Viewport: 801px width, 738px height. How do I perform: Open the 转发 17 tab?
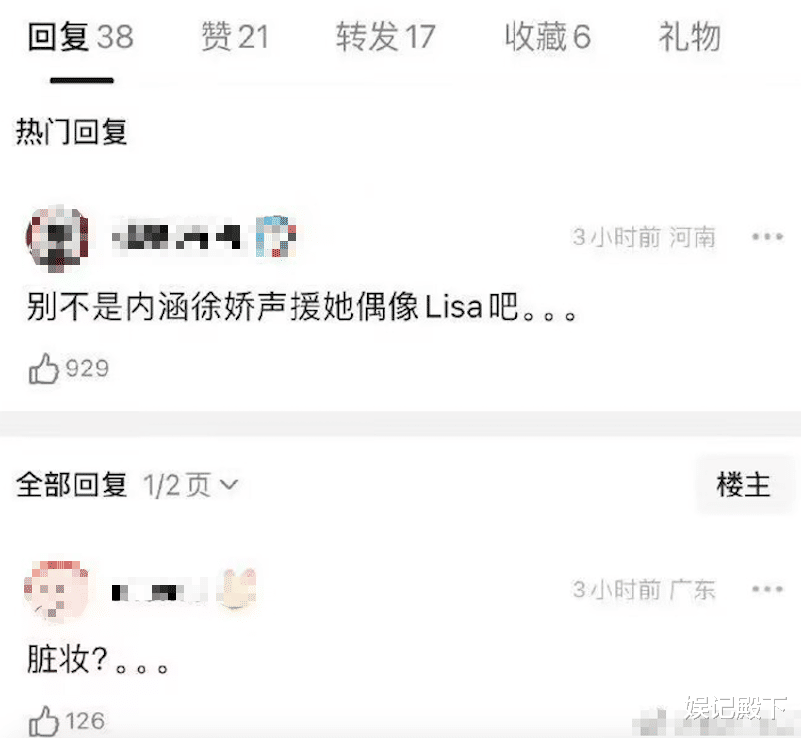pos(385,37)
